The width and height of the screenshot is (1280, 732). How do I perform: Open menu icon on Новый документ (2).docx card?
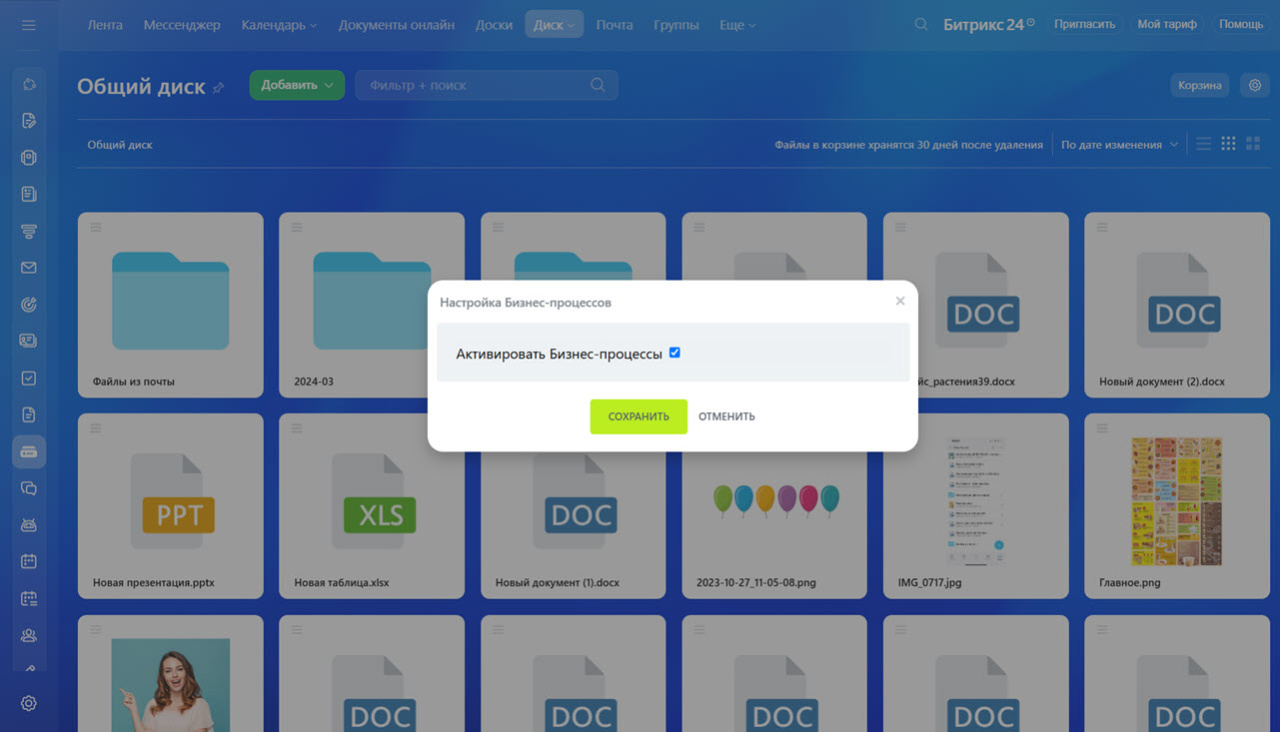tap(1102, 227)
